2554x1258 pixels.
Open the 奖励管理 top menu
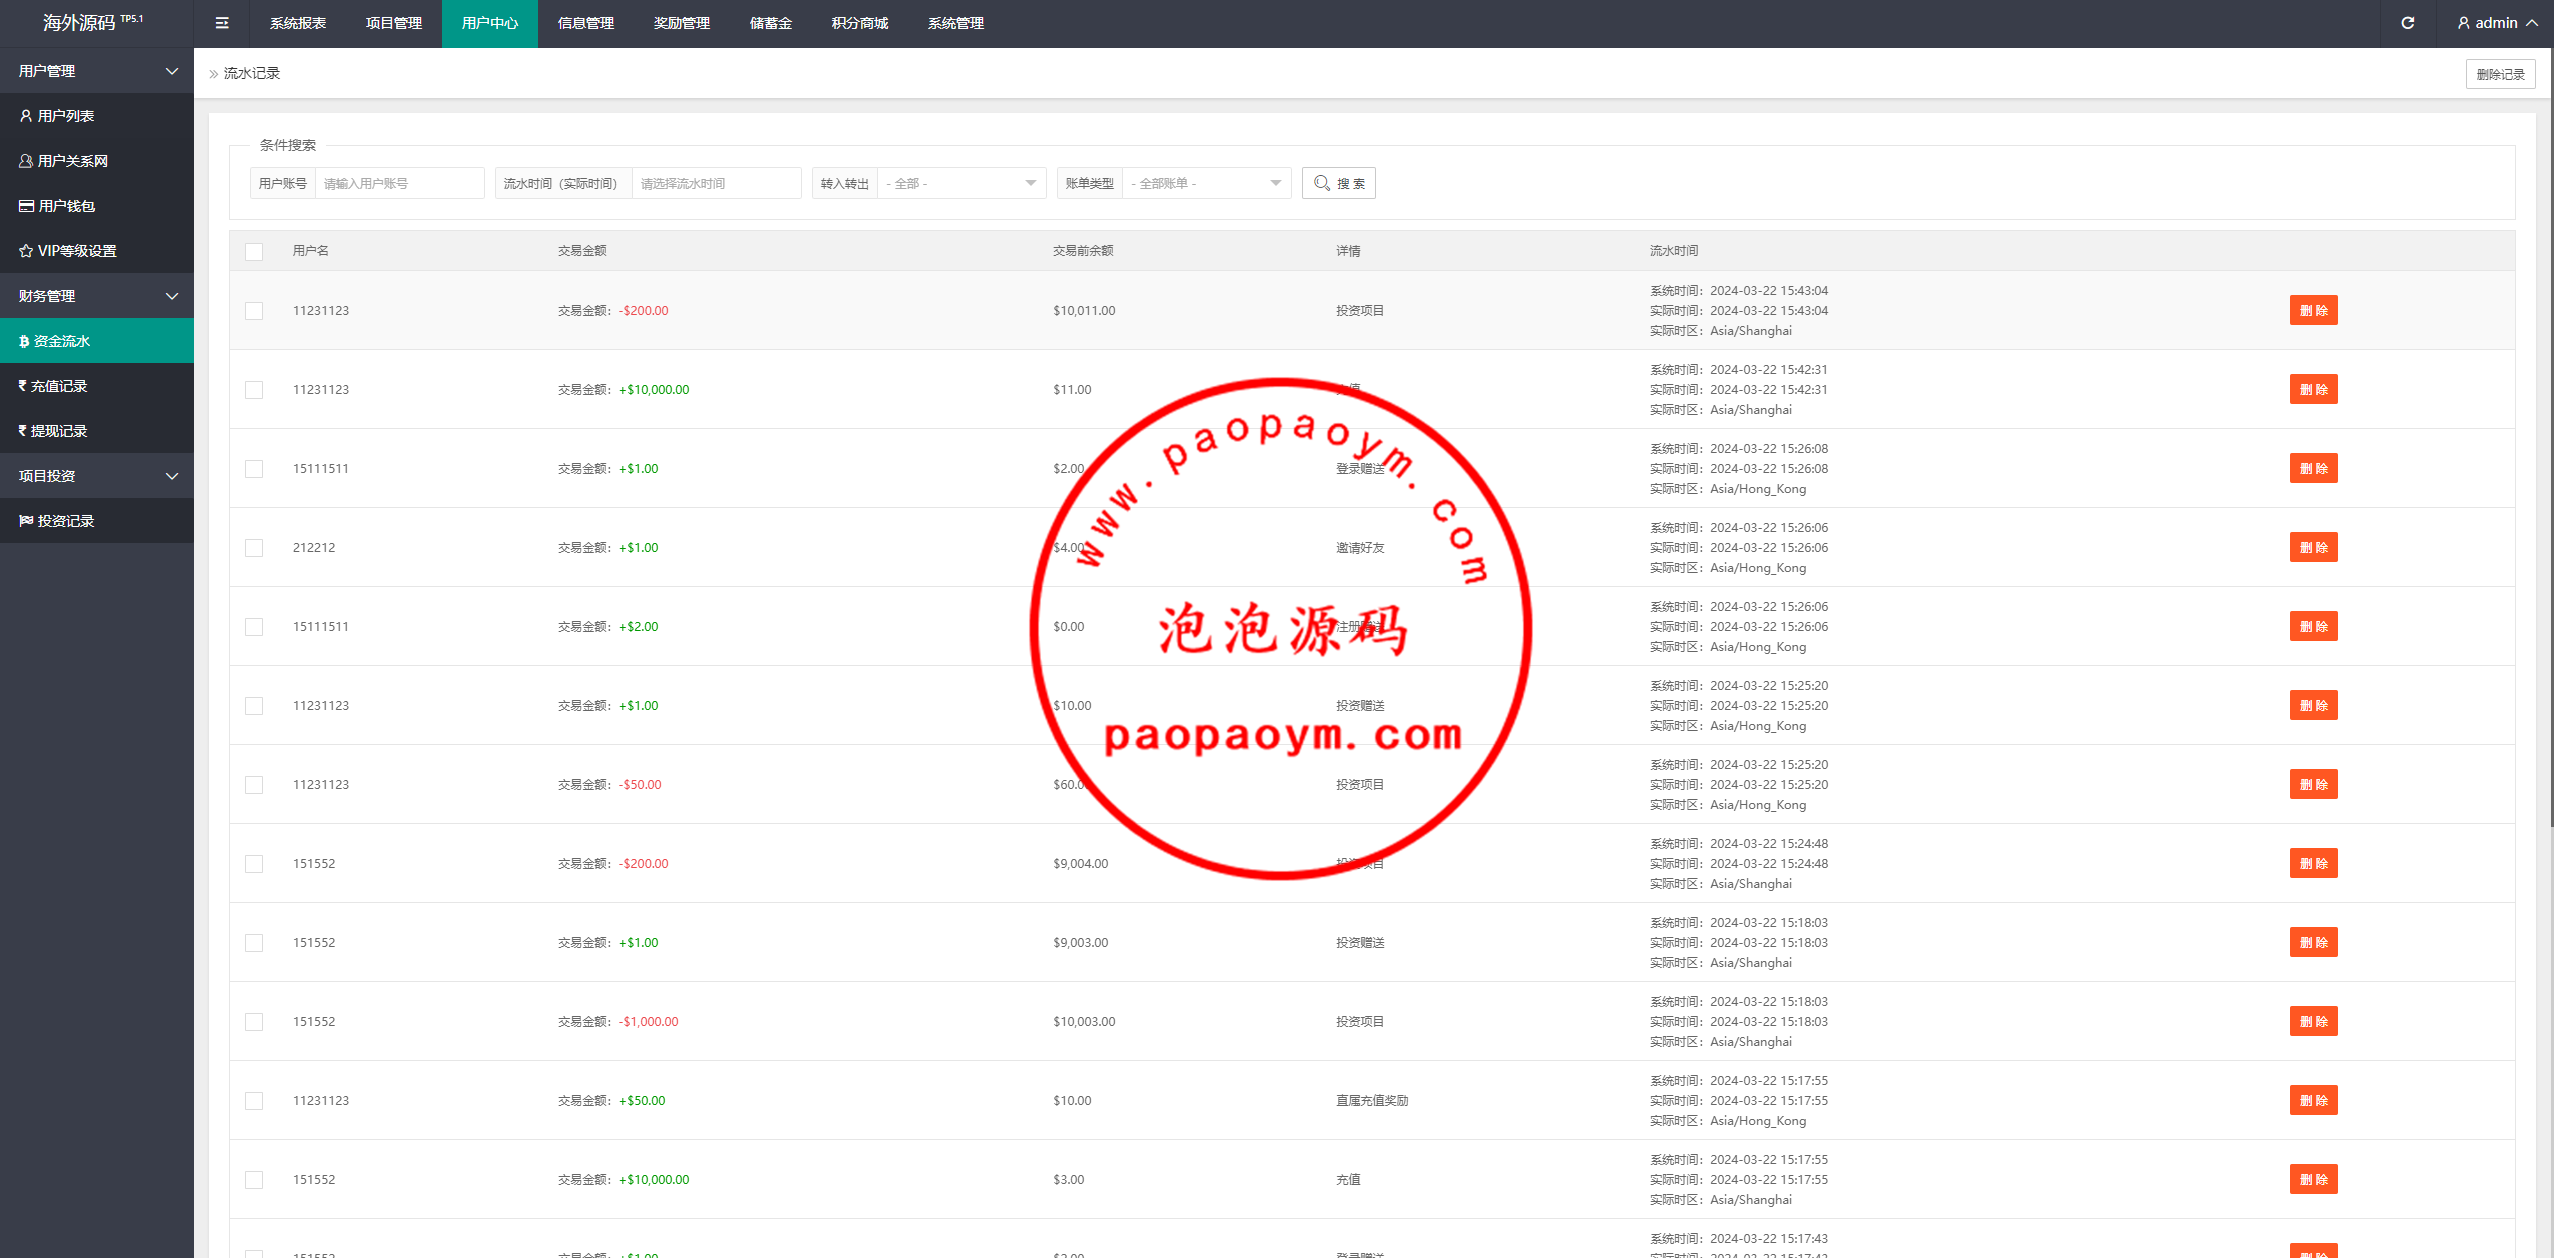682,23
